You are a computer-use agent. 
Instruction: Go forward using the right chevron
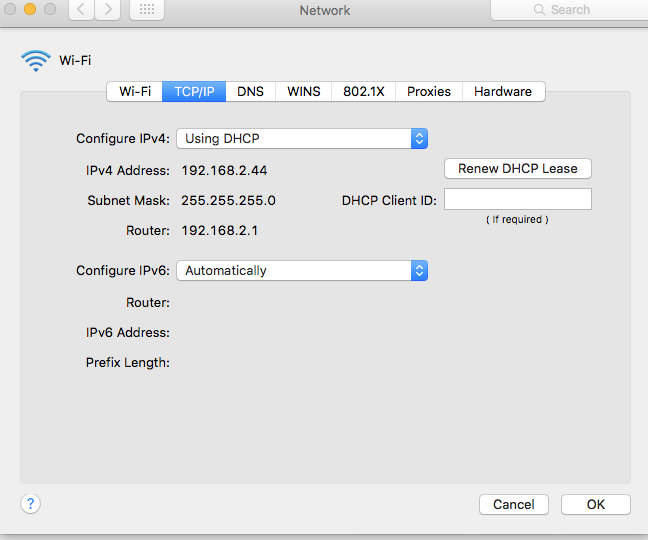click(107, 10)
